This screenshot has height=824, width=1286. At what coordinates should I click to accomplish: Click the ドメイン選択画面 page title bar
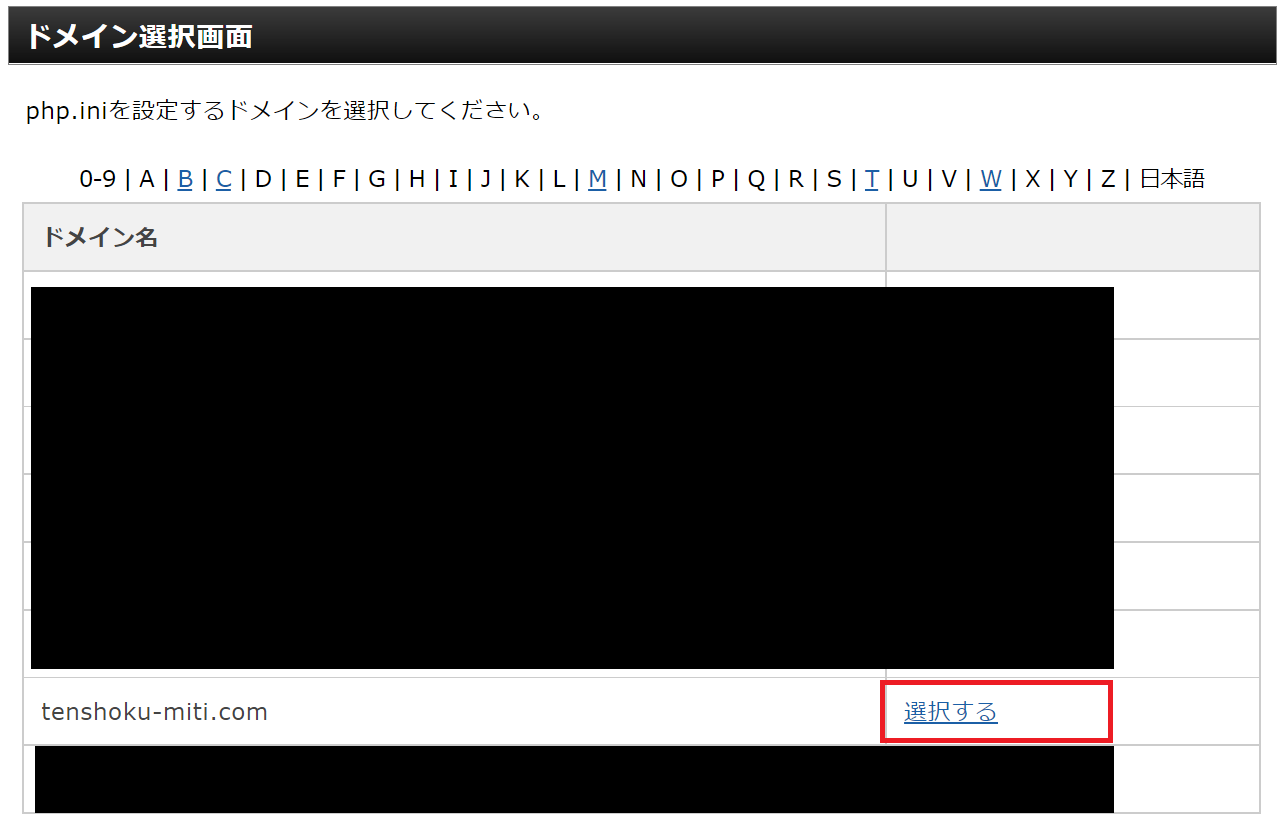(x=642, y=36)
